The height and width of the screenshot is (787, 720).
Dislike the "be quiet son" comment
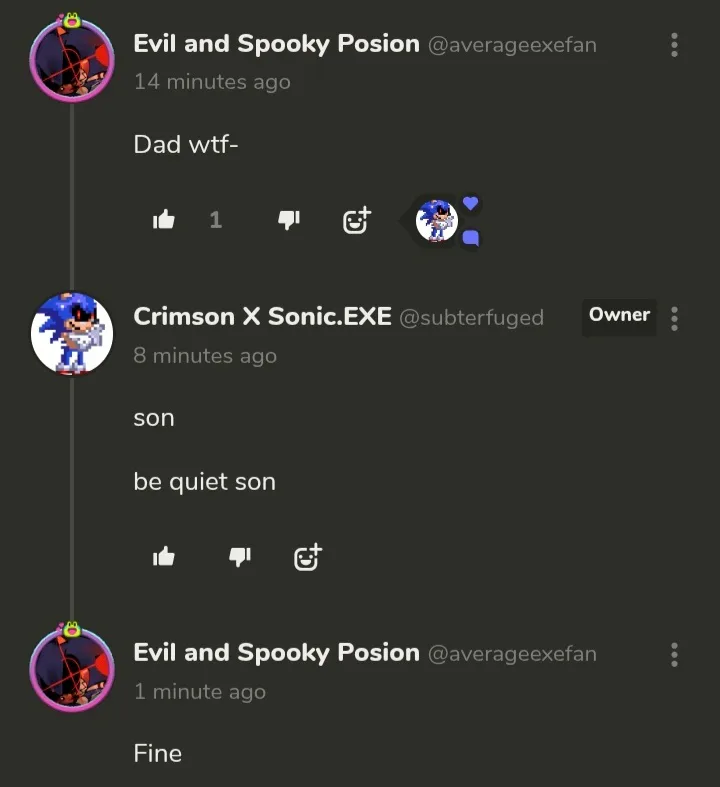click(x=240, y=557)
